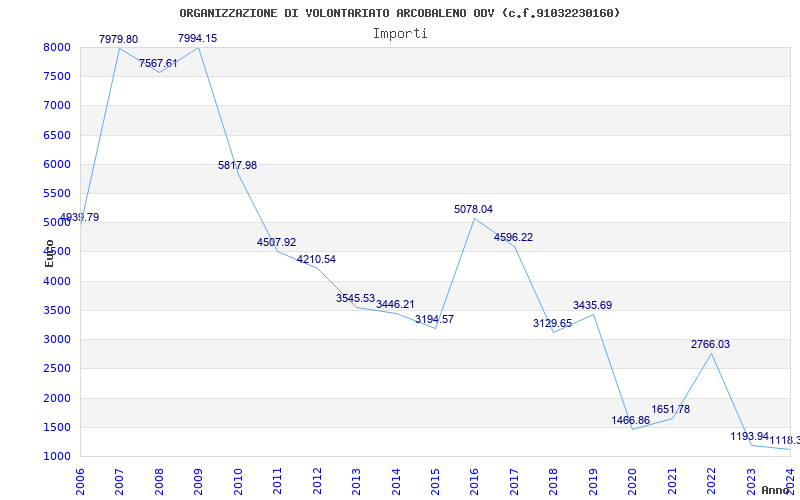This screenshot has height=500, width=800.
Task: Click the 5817.98 data label
Action: tap(237, 165)
